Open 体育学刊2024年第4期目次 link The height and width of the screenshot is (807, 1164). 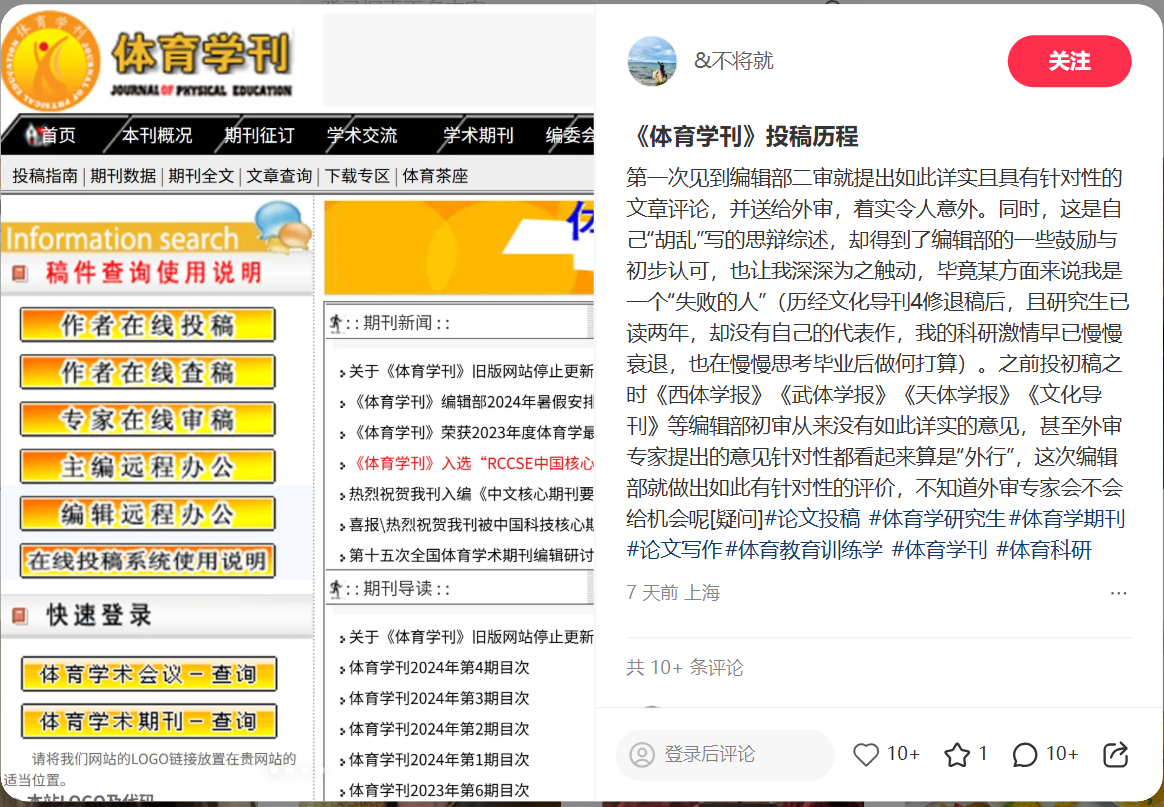[x=439, y=667]
